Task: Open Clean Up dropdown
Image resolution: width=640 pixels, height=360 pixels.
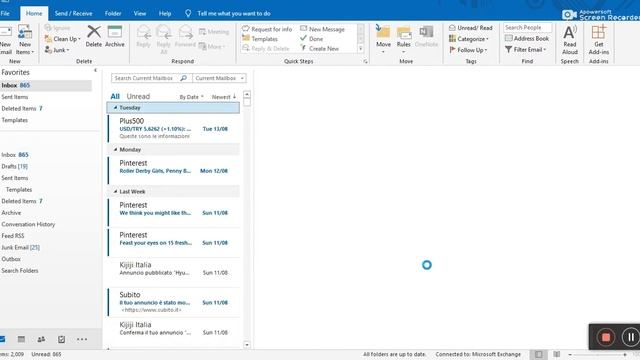Action: (x=62, y=39)
